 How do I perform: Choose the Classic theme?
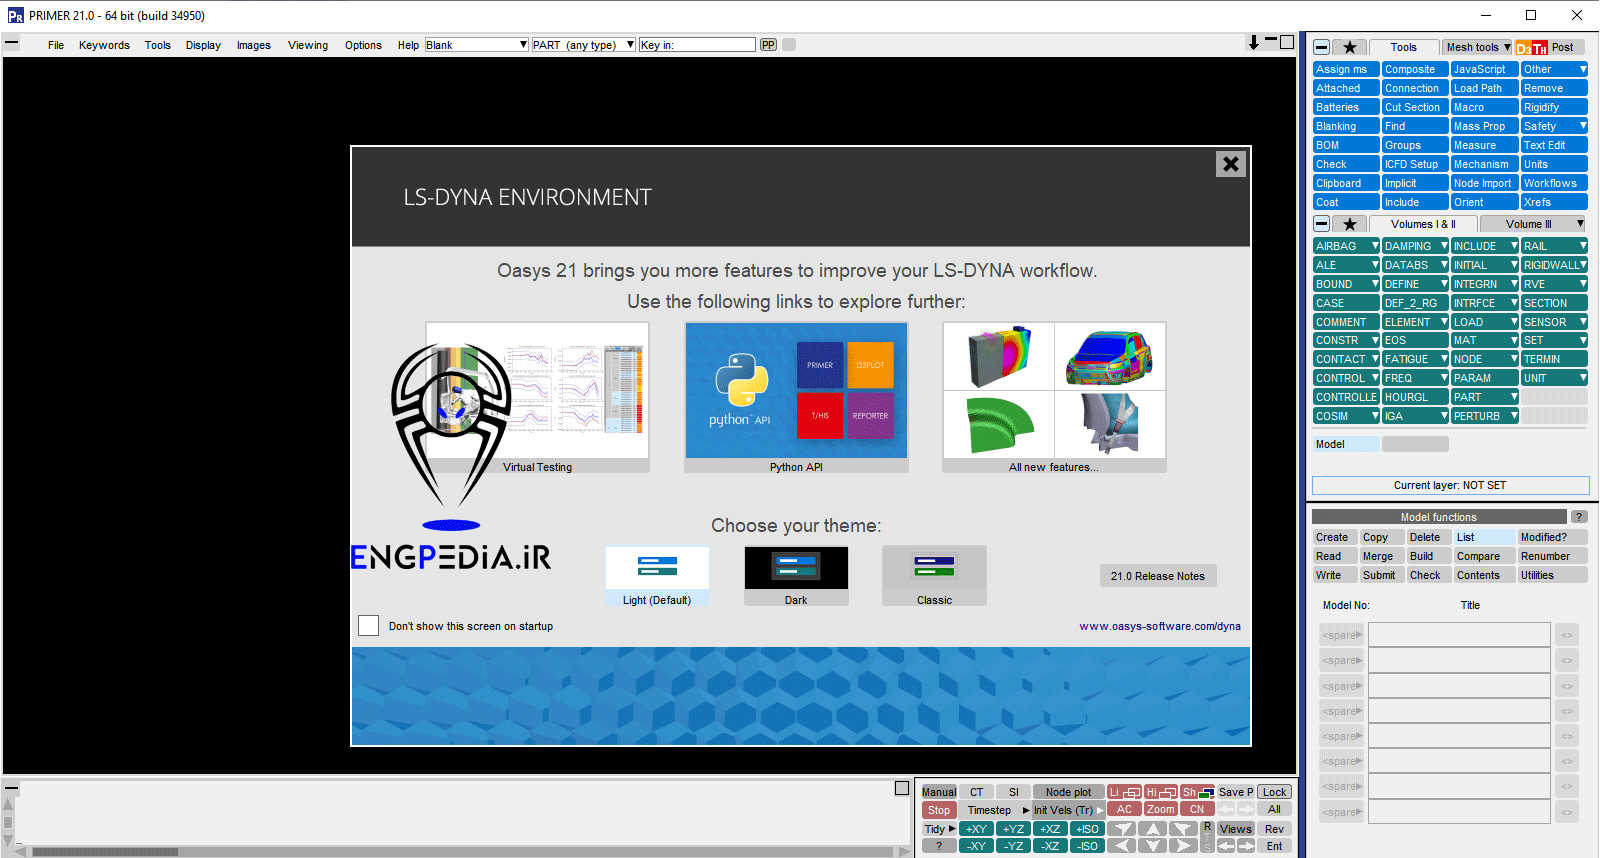pyautogui.click(x=934, y=576)
